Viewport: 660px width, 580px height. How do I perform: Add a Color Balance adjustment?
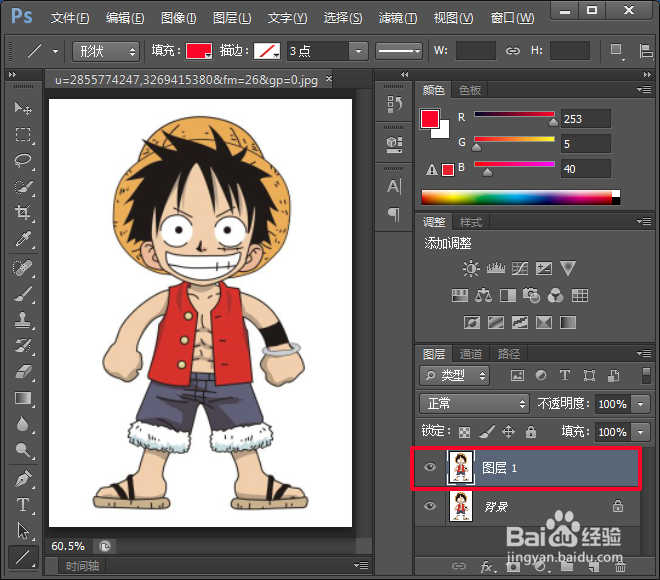[x=483, y=295]
